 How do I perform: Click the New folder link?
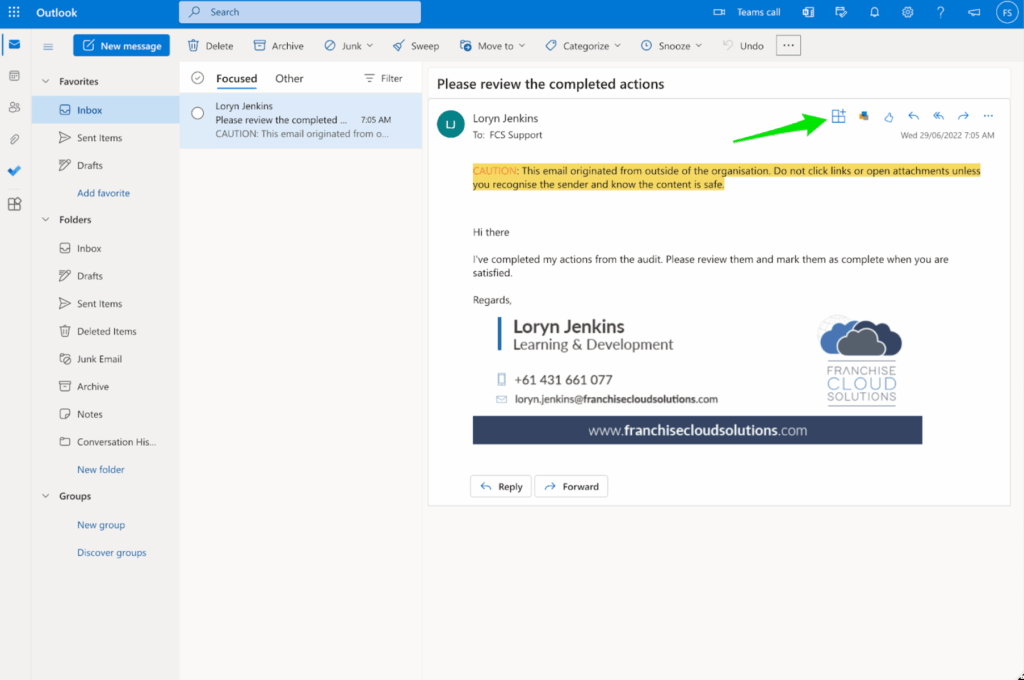101,470
